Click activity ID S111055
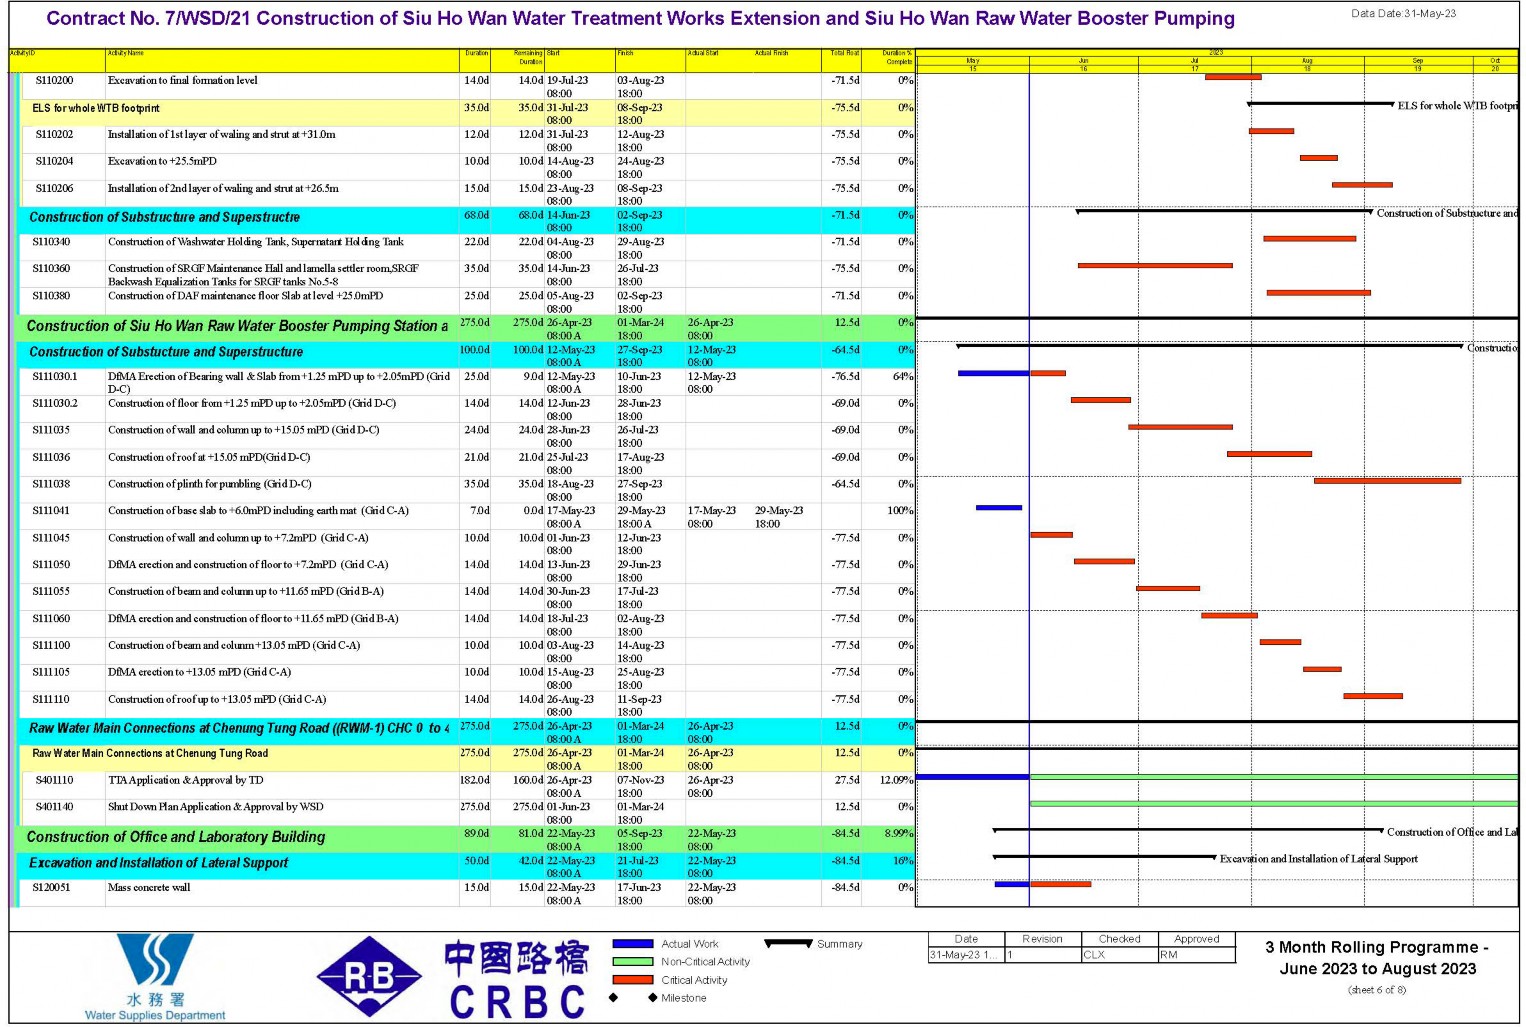The width and height of the screenshot is (1526, 1027). (x=51, y=592)
